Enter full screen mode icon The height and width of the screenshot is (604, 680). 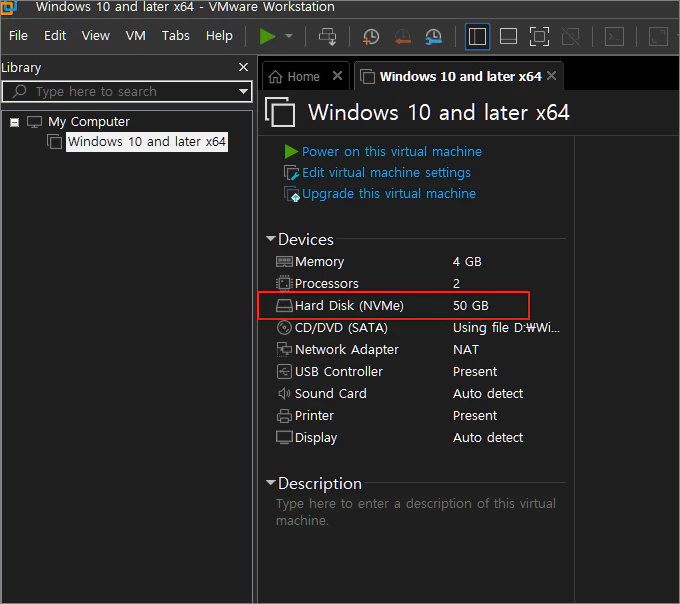[x=539, y=36]
